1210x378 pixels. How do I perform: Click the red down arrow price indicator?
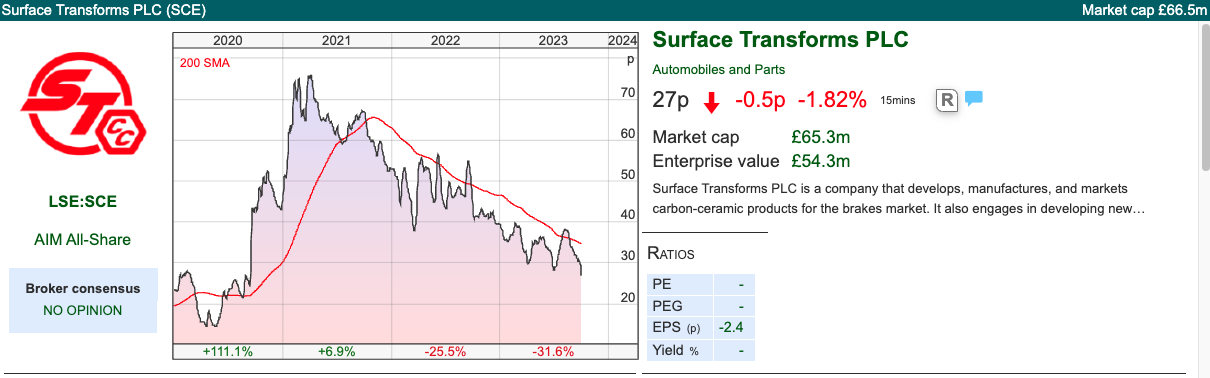tap(711, 101)
